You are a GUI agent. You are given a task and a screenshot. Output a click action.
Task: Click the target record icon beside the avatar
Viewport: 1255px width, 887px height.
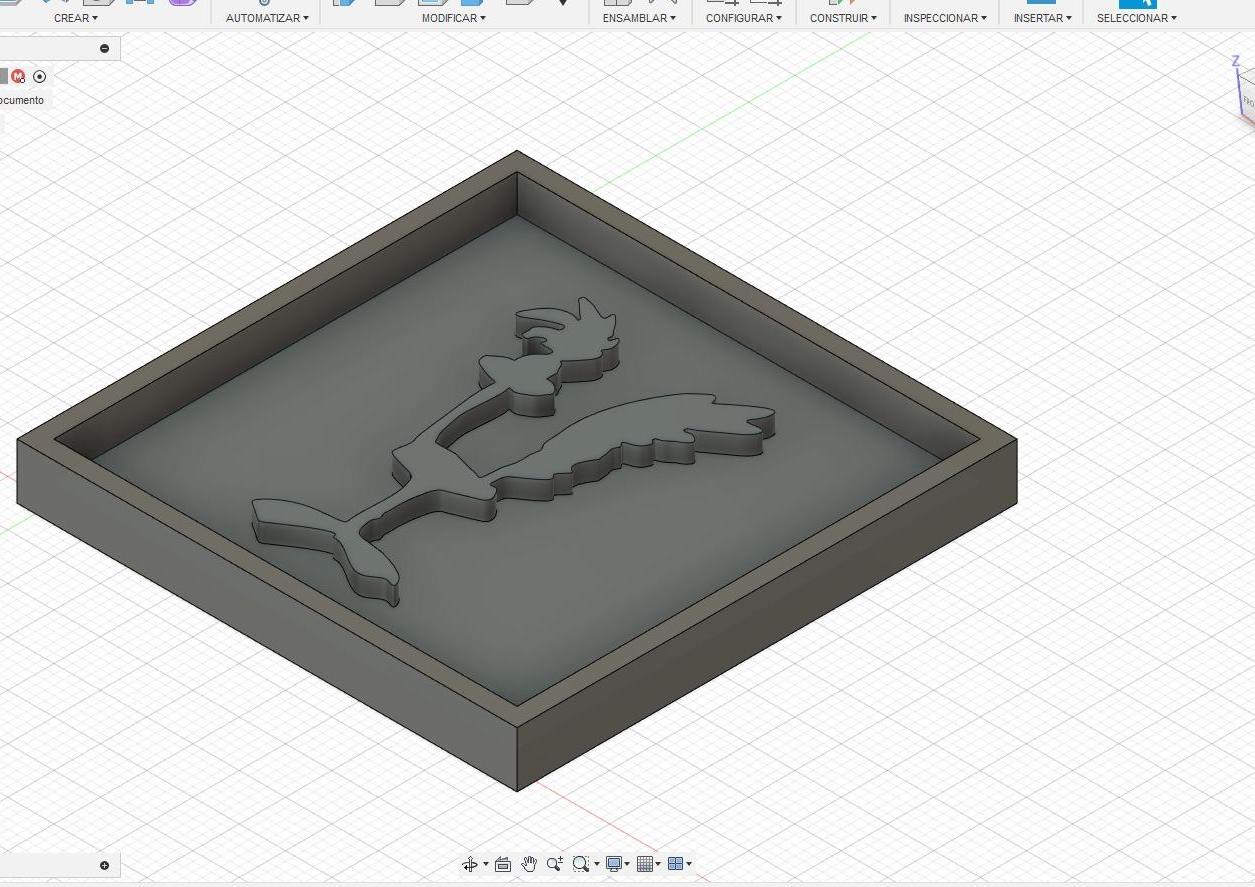point(40,76)
